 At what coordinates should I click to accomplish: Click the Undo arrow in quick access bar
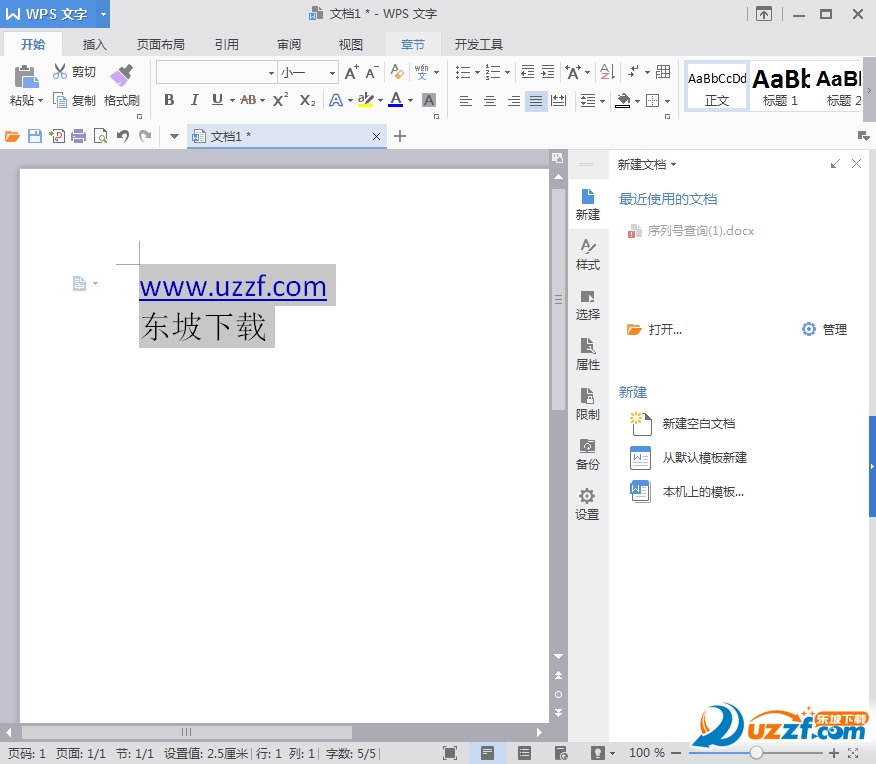pyautogui.click(x=123, y=136)
